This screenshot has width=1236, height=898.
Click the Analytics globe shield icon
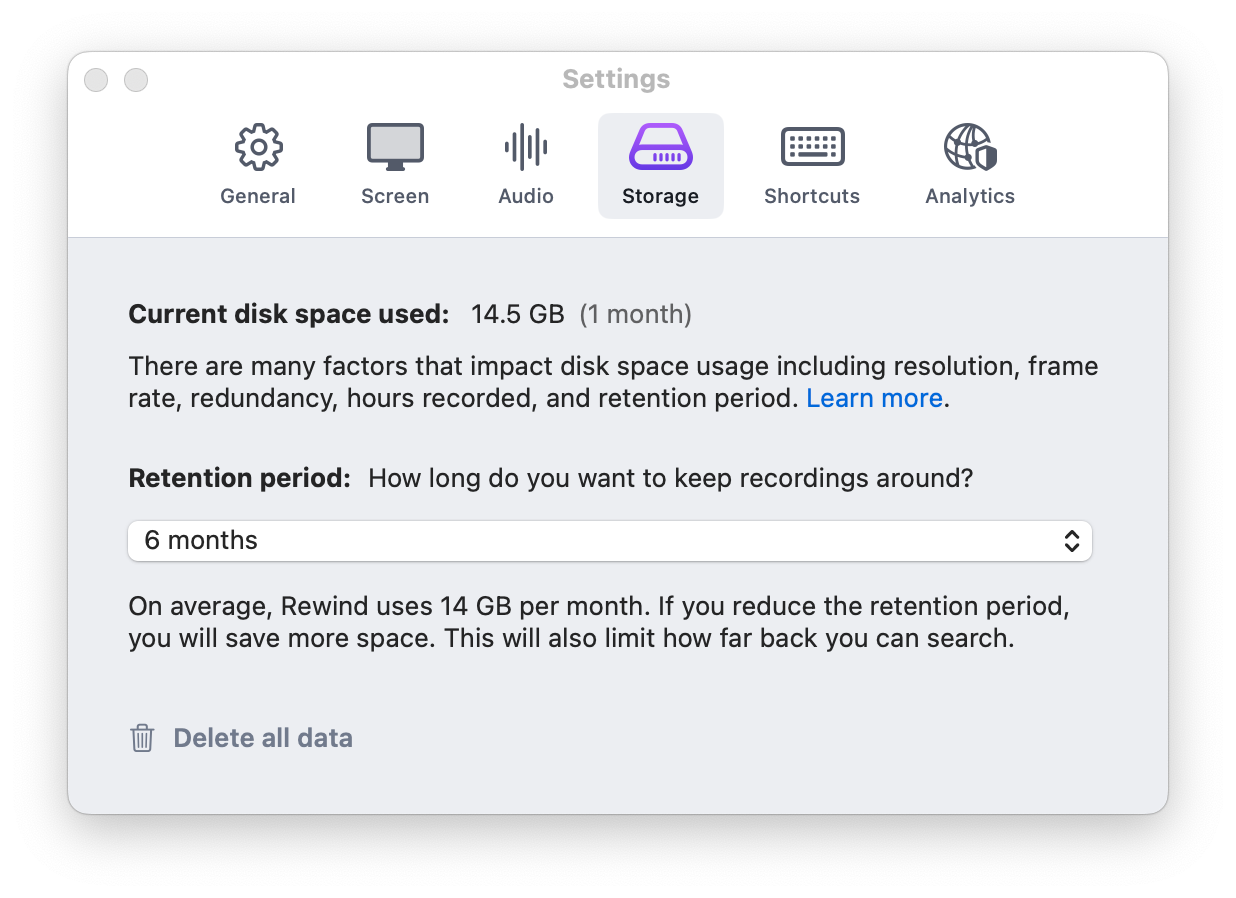click(x=970, y=148)
